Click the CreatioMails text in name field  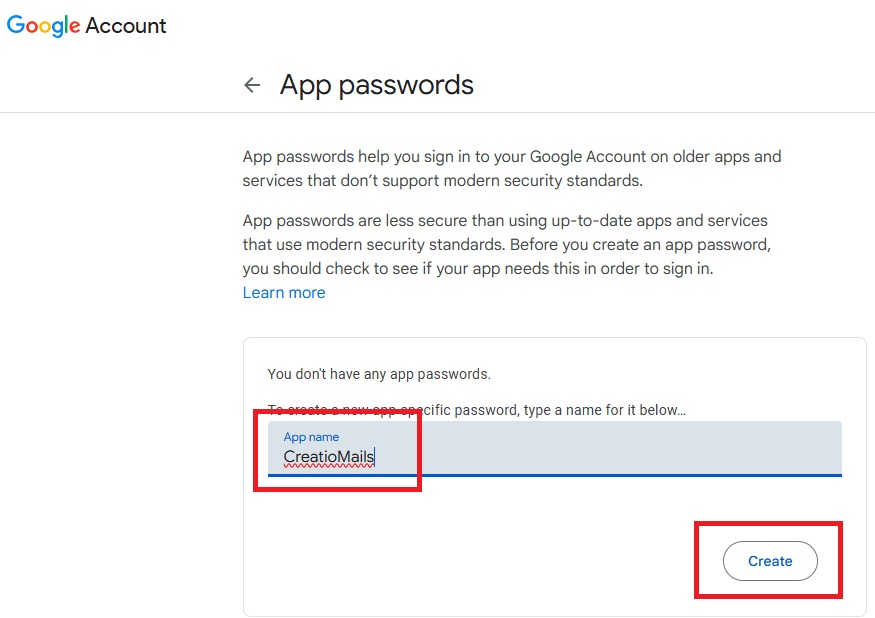point(328,457)
